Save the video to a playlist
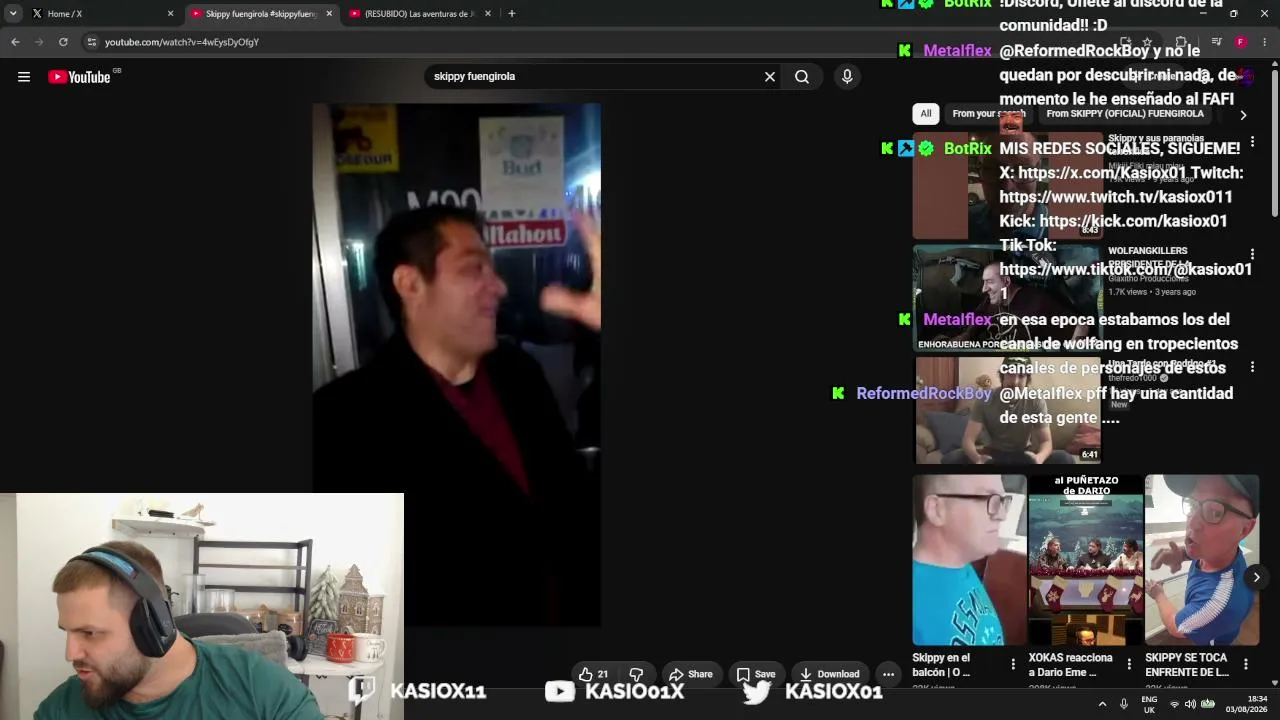Screen dimensions: 1280x720 coord(756,674)
